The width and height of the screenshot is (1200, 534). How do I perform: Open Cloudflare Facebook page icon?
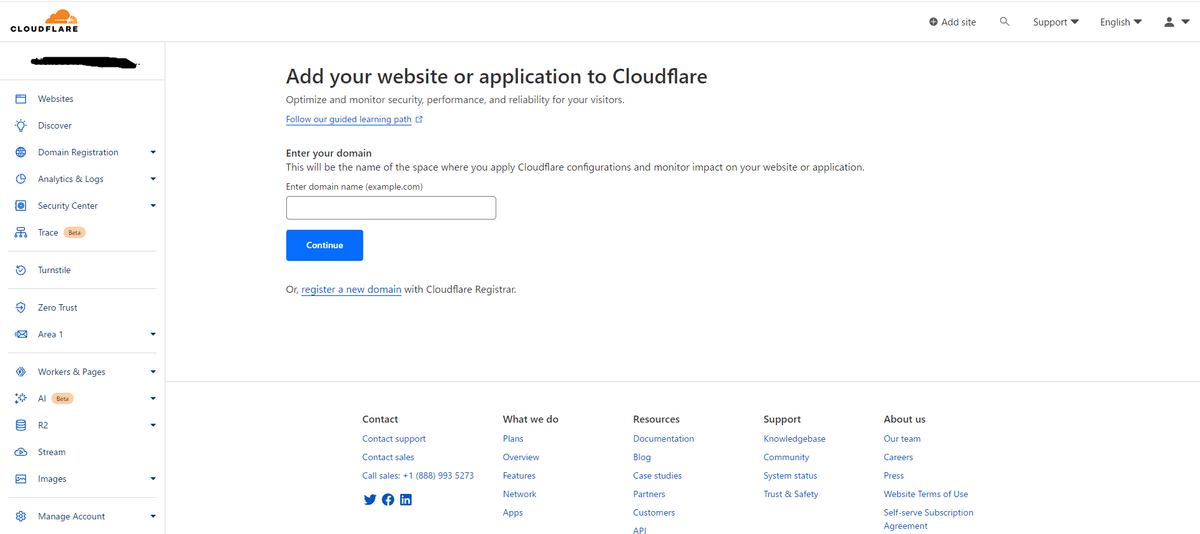click(388, 500)
